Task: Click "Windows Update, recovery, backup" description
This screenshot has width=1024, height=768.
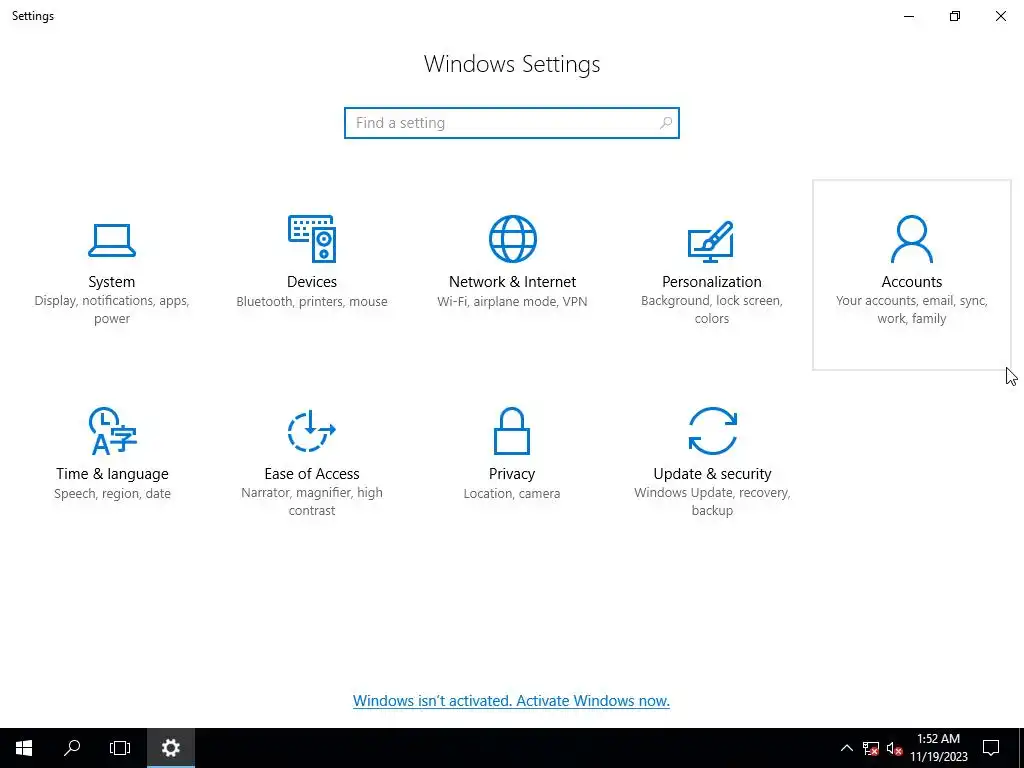Action: click(712, 502)
